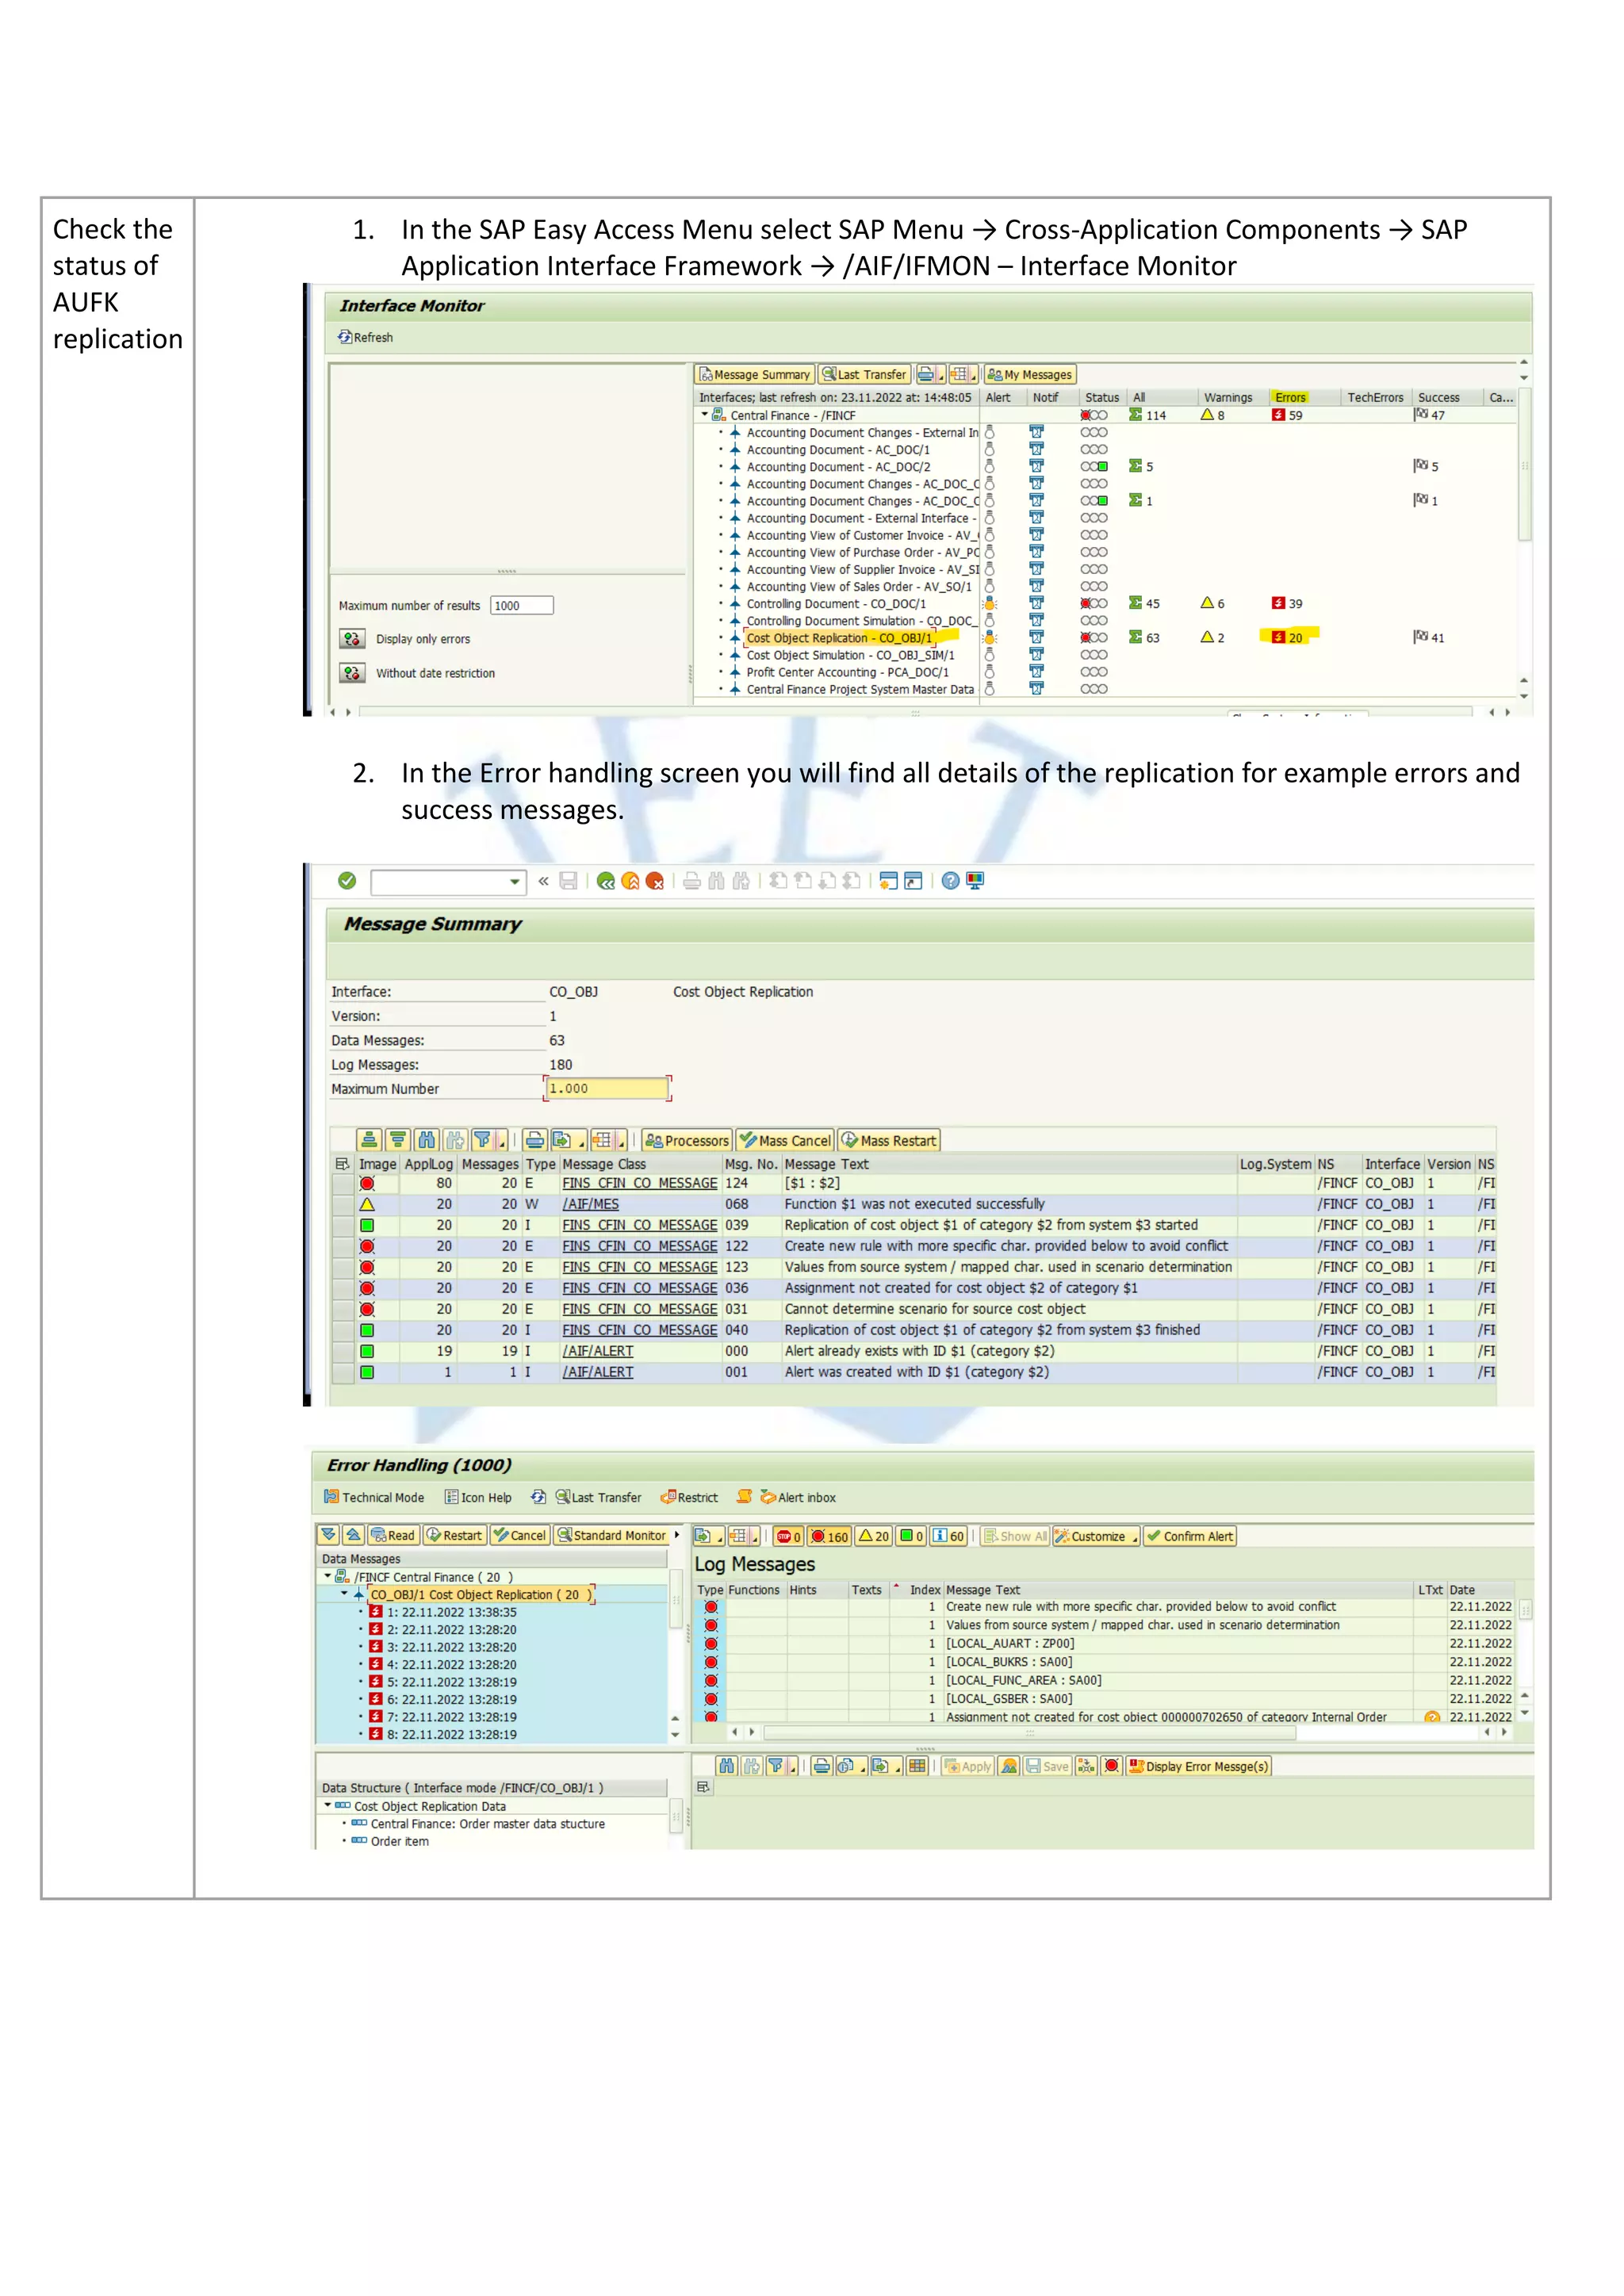
Task: Click Last Transfer in Interface Monitor toolbar
Action: (x=864, y=375)
